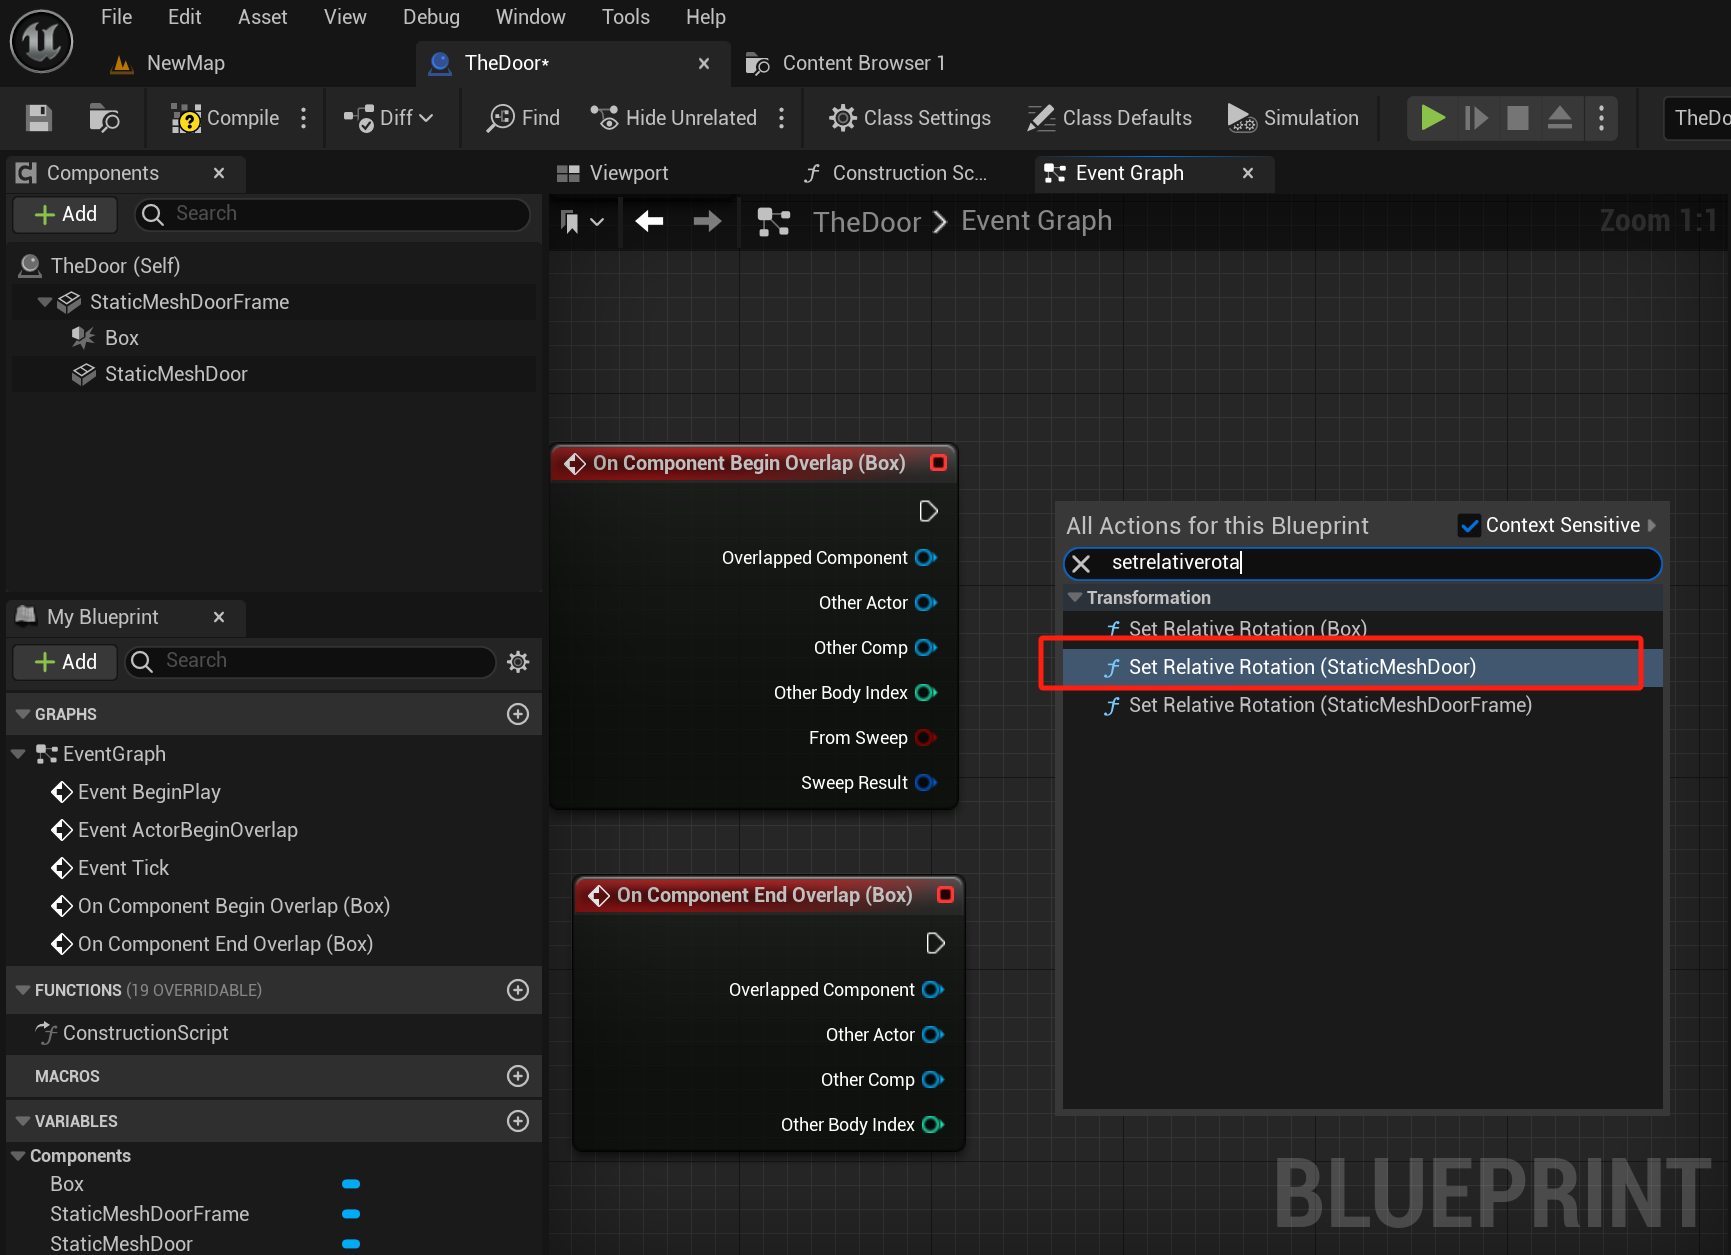
Task: Select ConstructionScript function
Action: click(x=145, y=1033)
